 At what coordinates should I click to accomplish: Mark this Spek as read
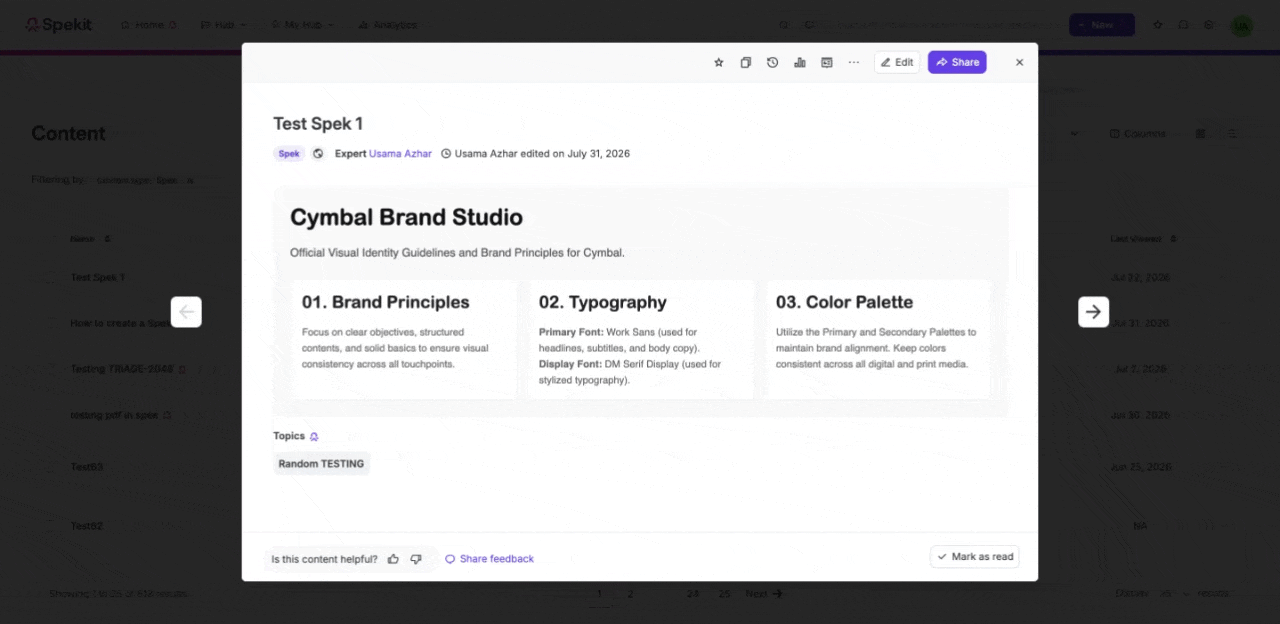[x=975, y=557]
